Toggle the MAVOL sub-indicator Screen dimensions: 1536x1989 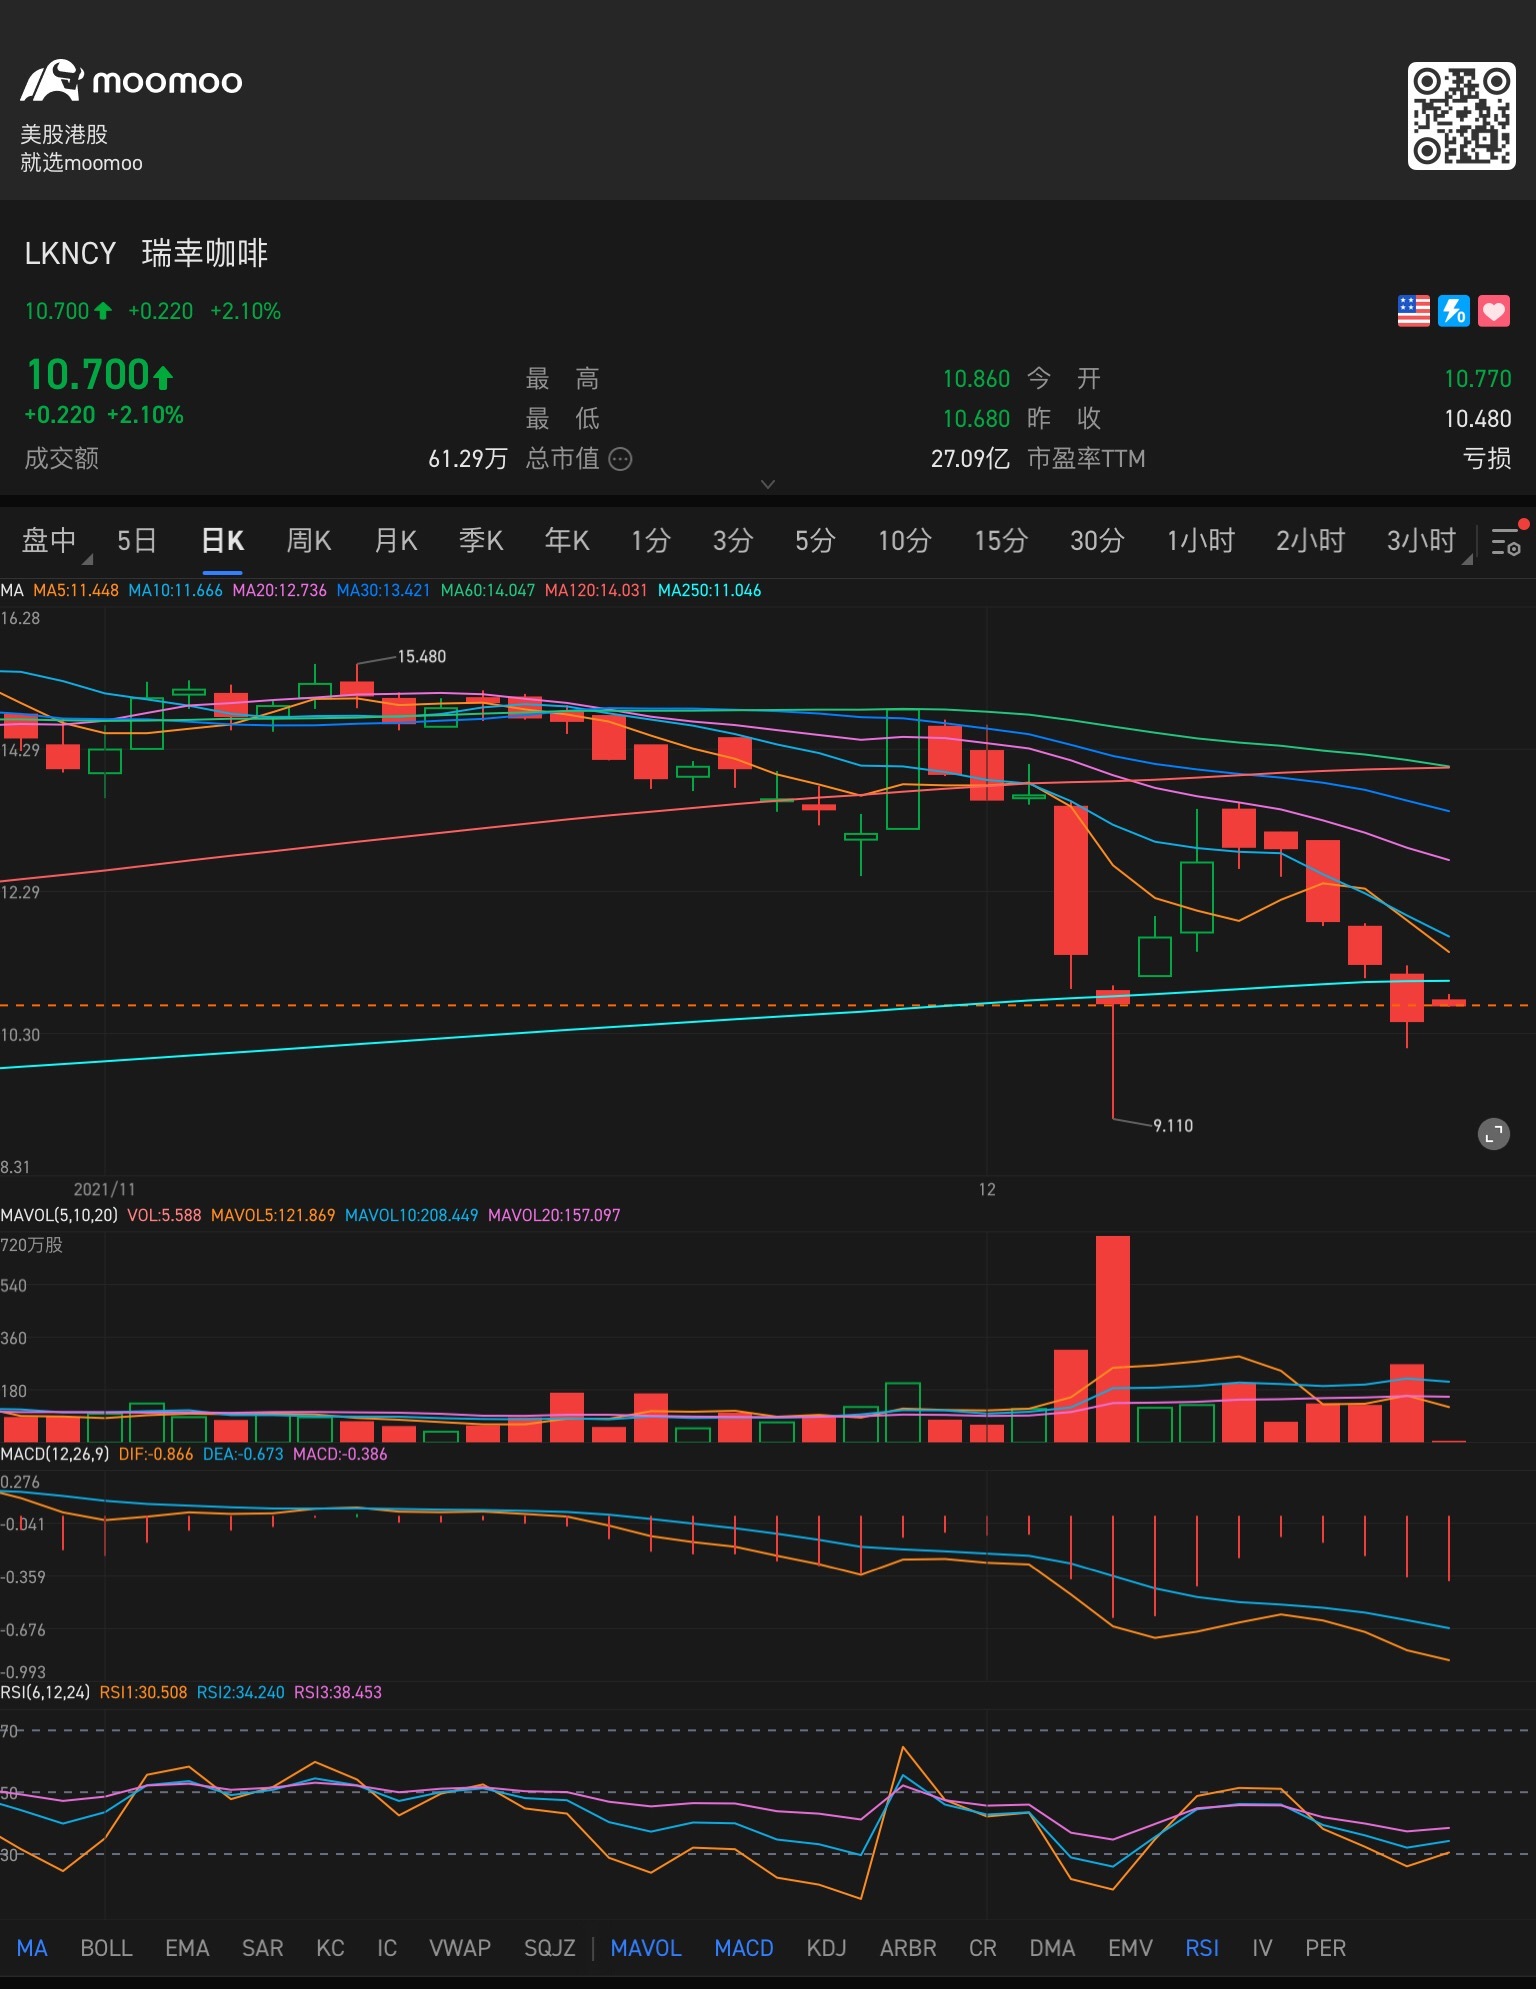(646, 1947)
